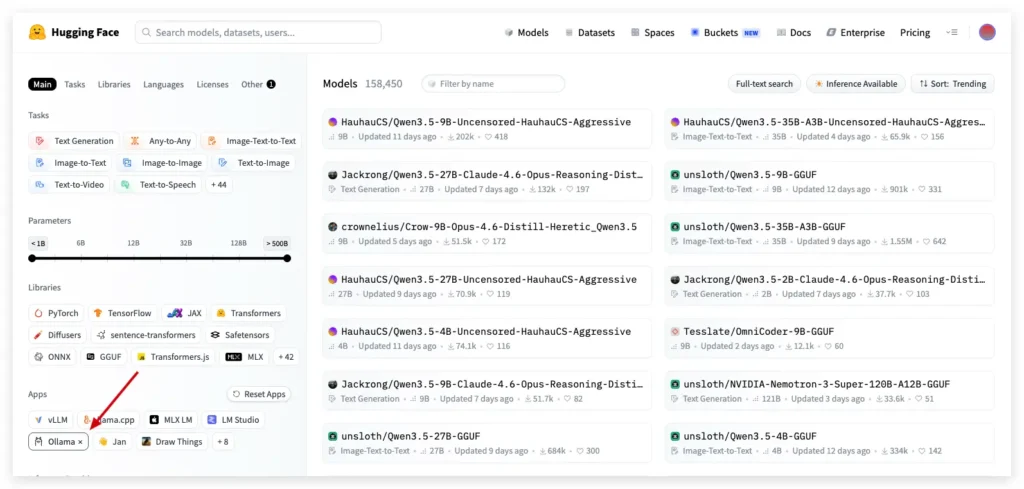Viewport: 1024px width, 489px height.
Task: Open the Buckets navigation link
Action: (725, 33)
